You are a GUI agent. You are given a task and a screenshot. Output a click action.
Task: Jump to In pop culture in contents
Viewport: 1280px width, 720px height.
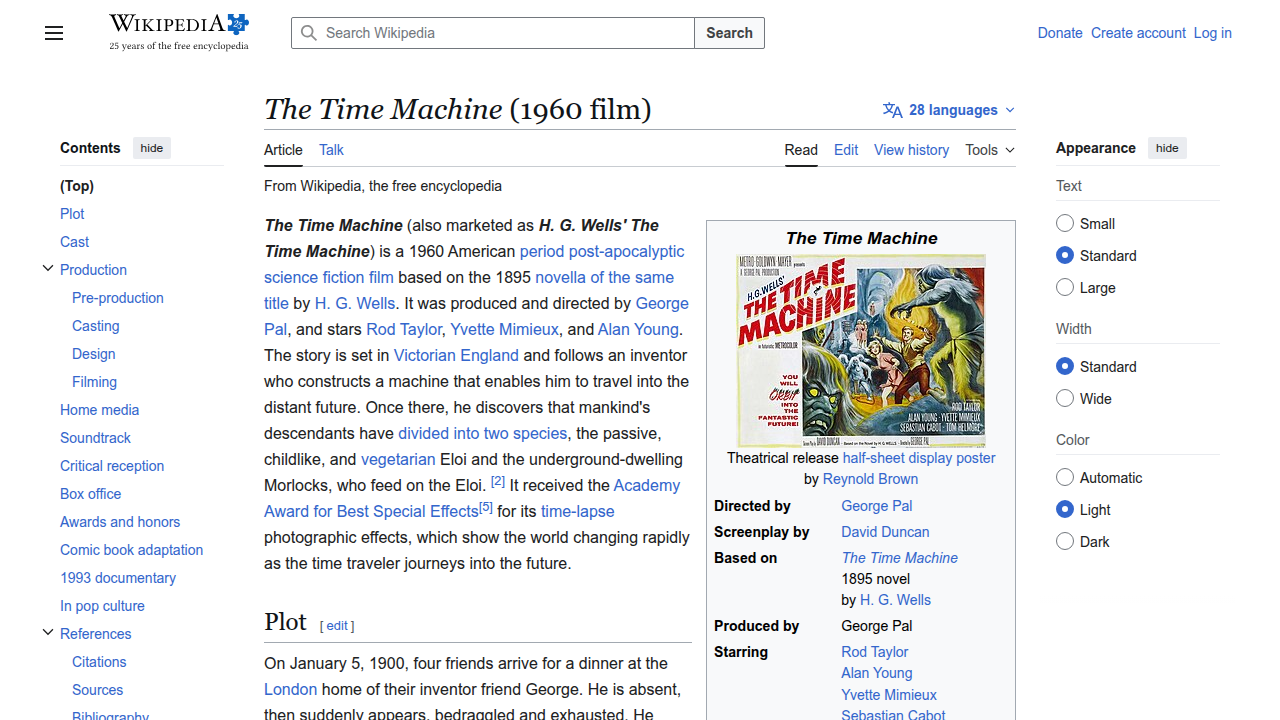click(x=102, y=606)
